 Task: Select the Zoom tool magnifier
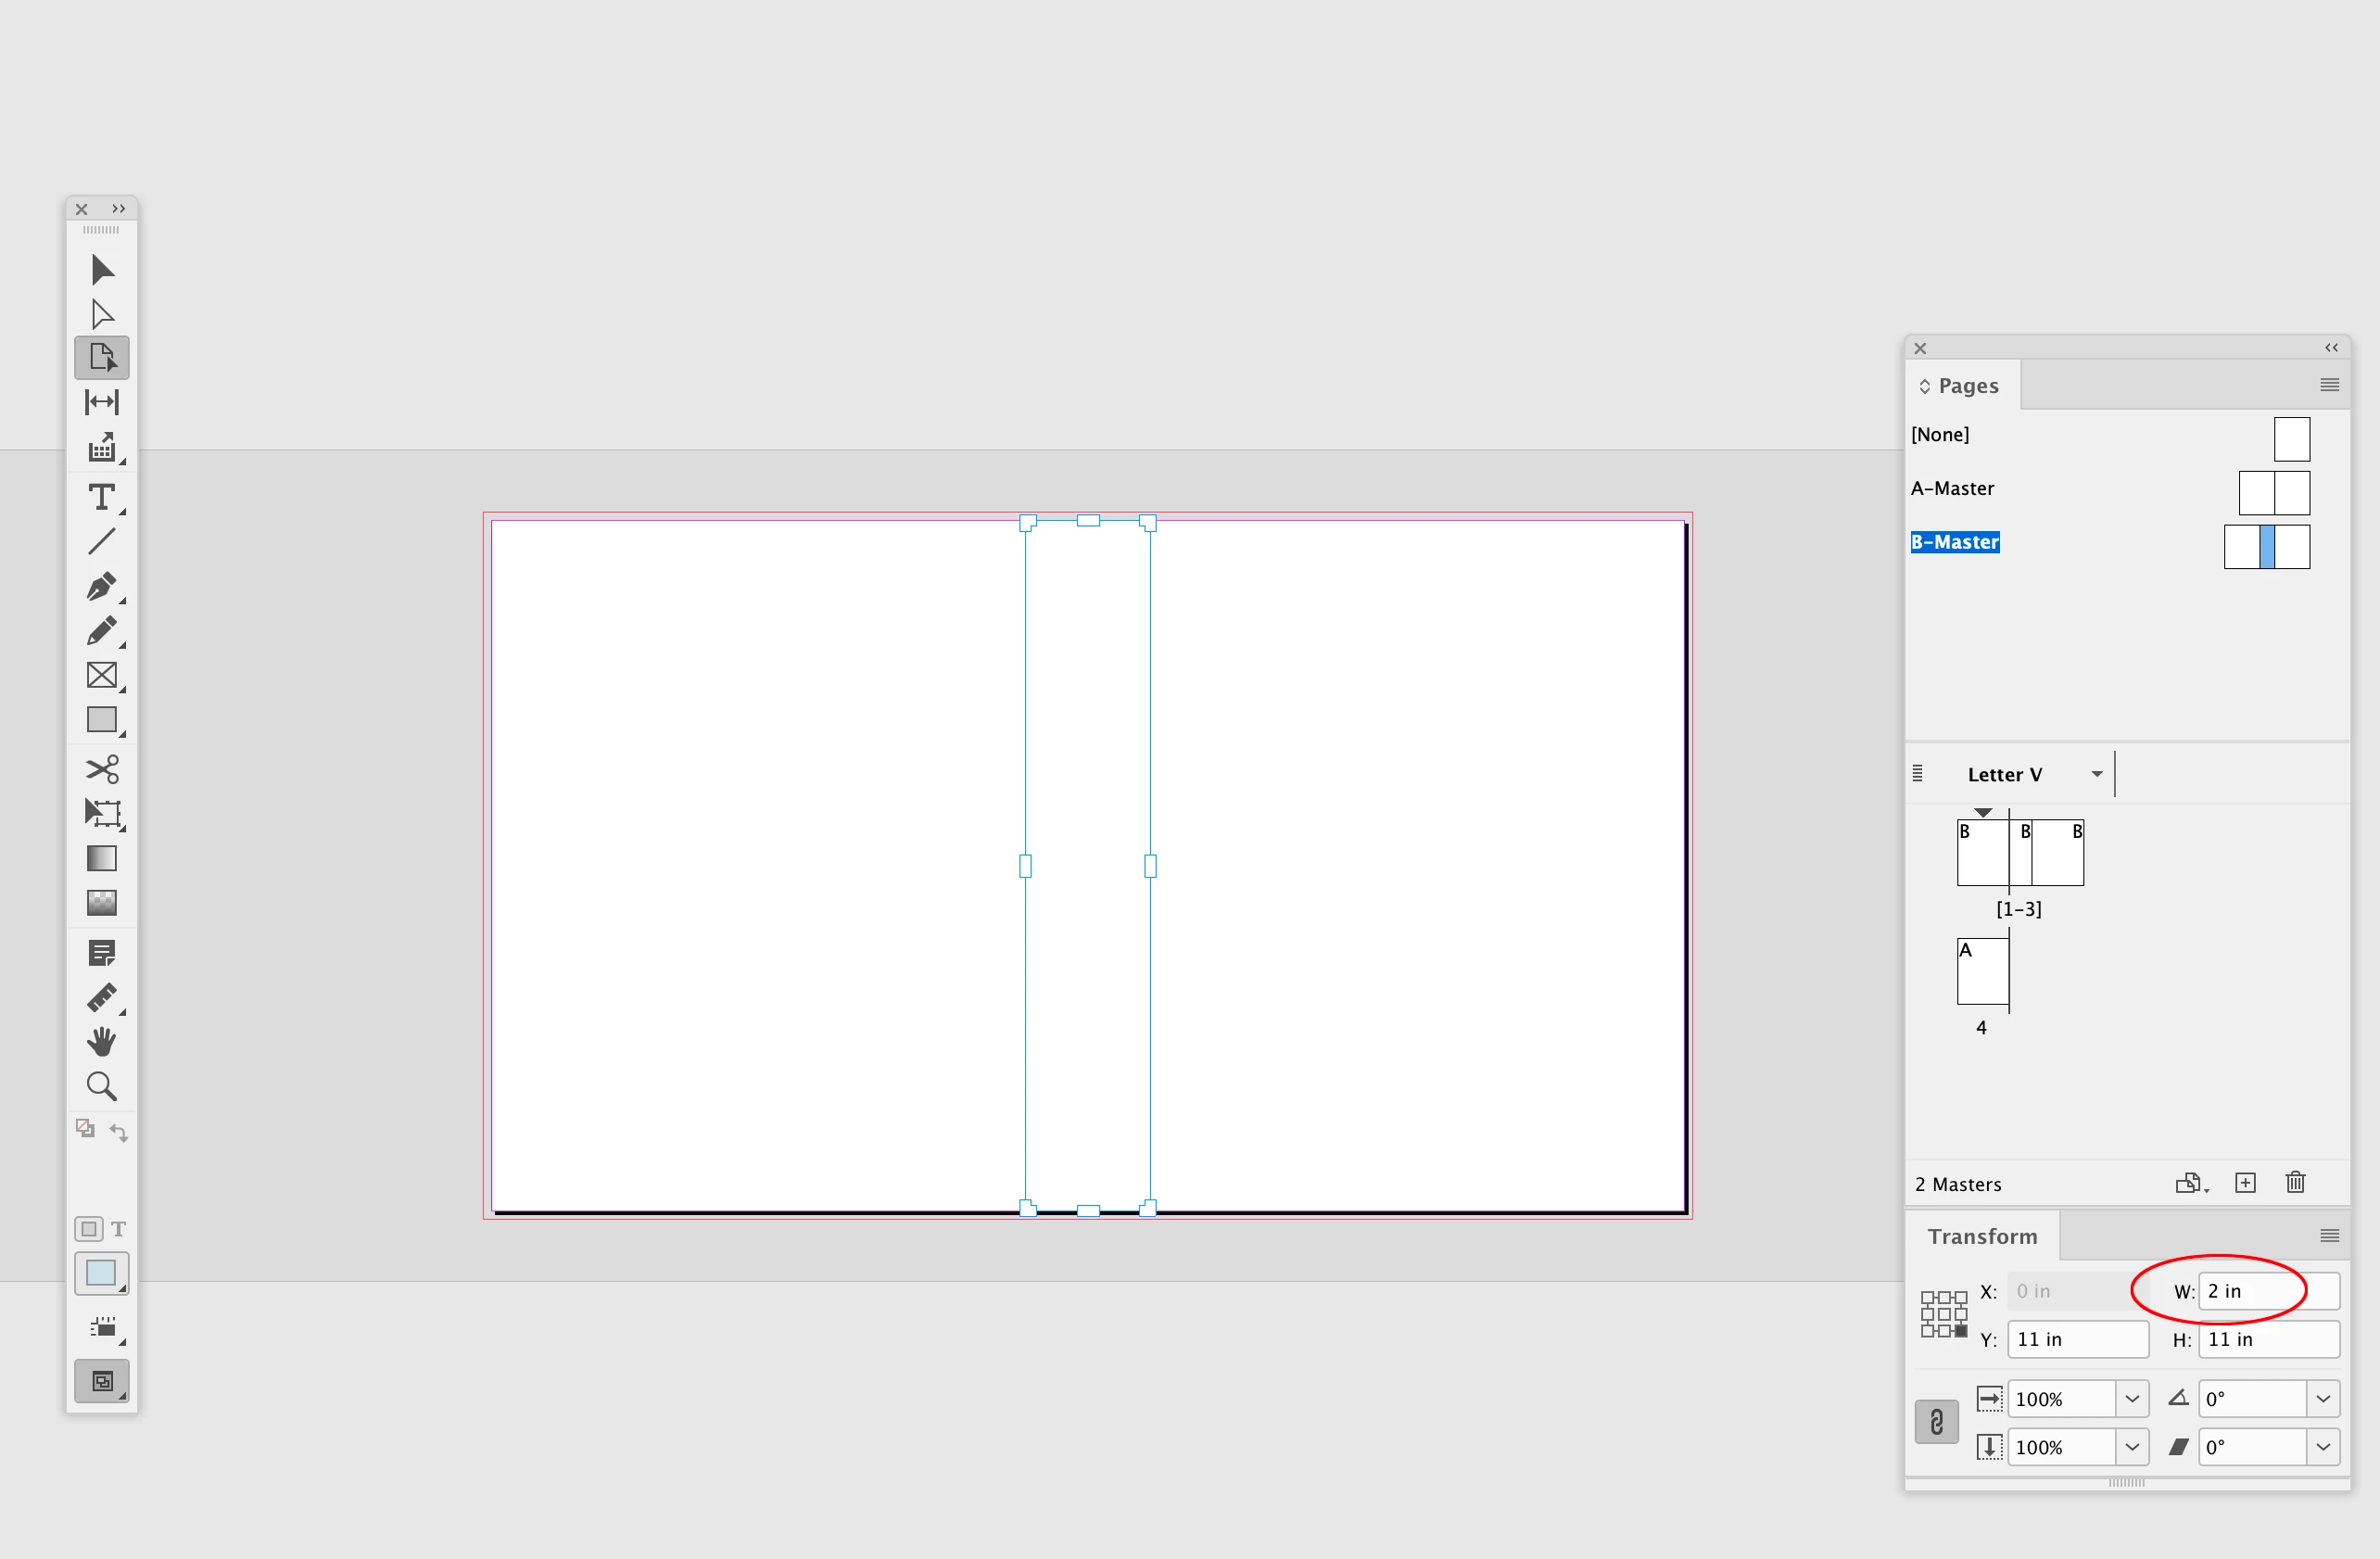101,1086
